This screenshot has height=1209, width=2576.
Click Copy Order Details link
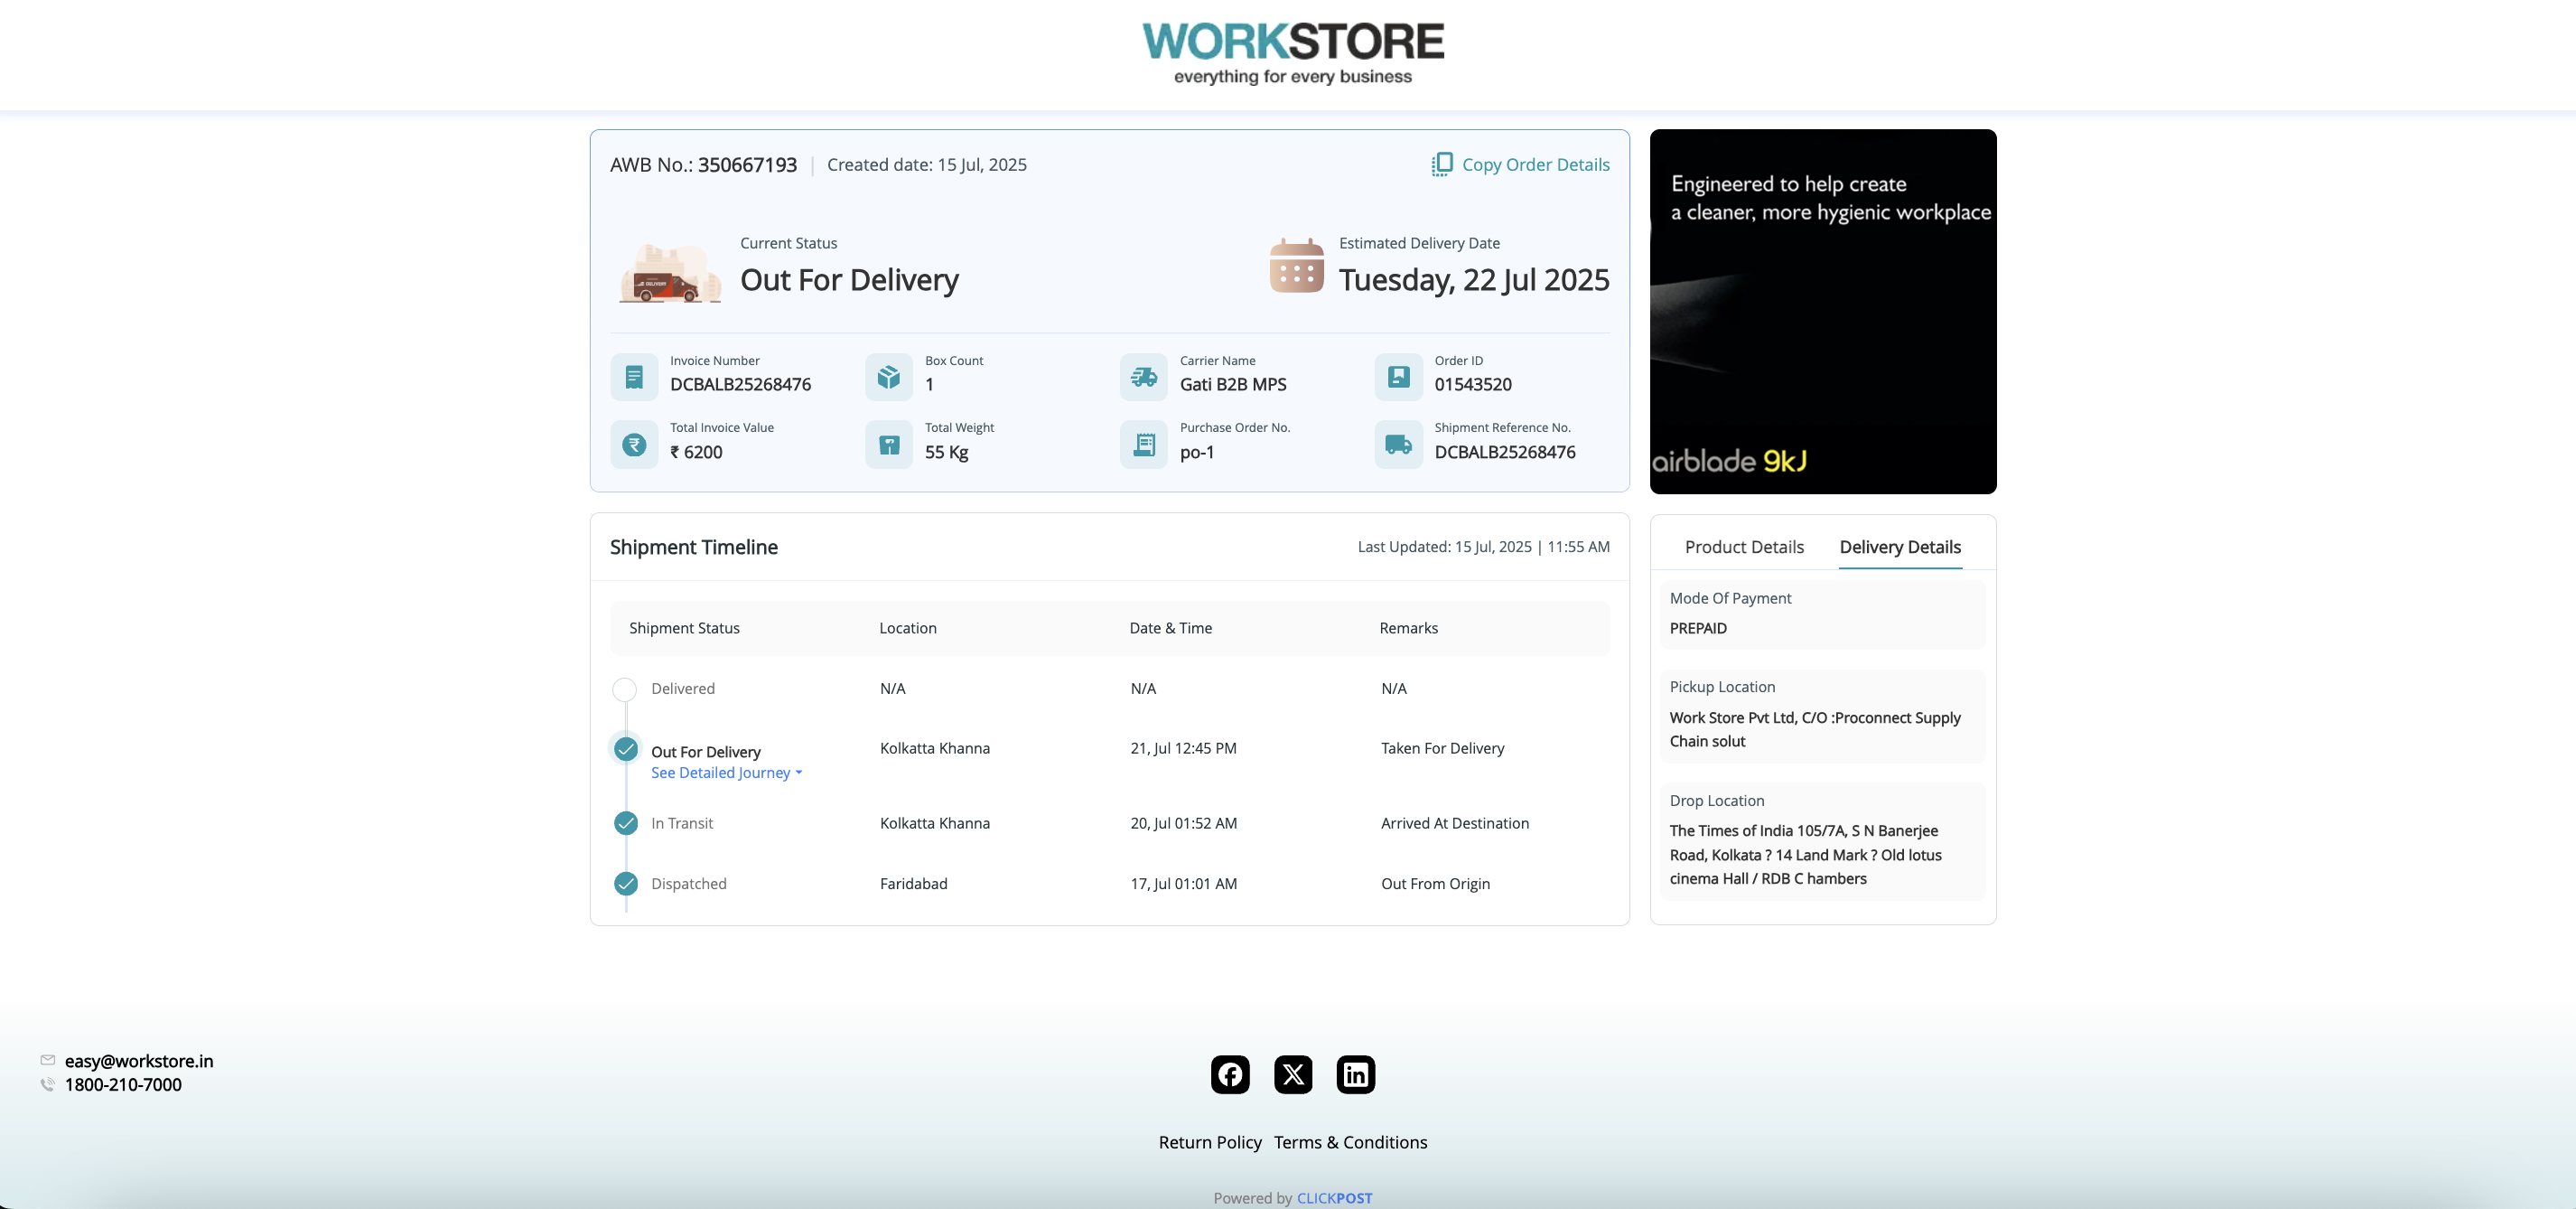tap(1535, 165)
